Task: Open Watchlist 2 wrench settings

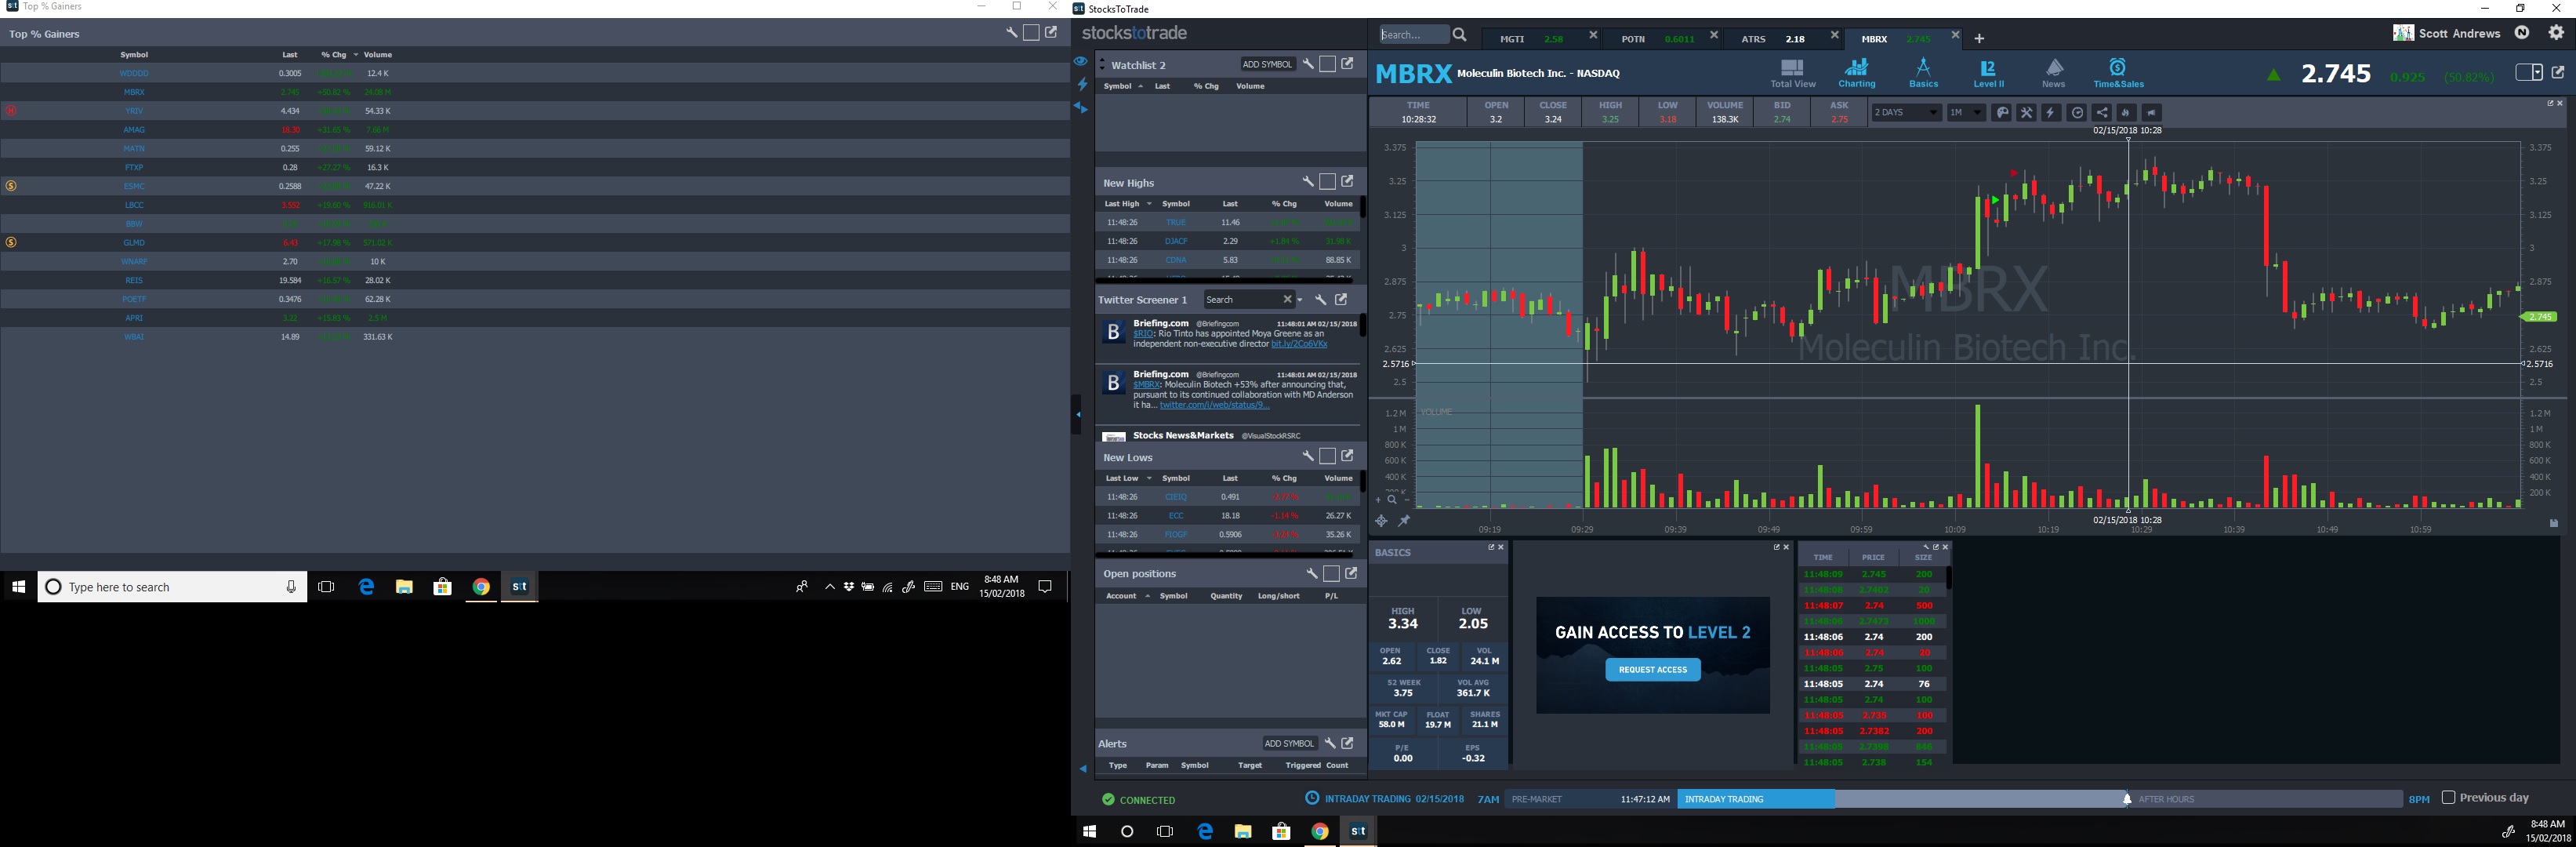Action: pyautogui.click(x=1307, y=64)
